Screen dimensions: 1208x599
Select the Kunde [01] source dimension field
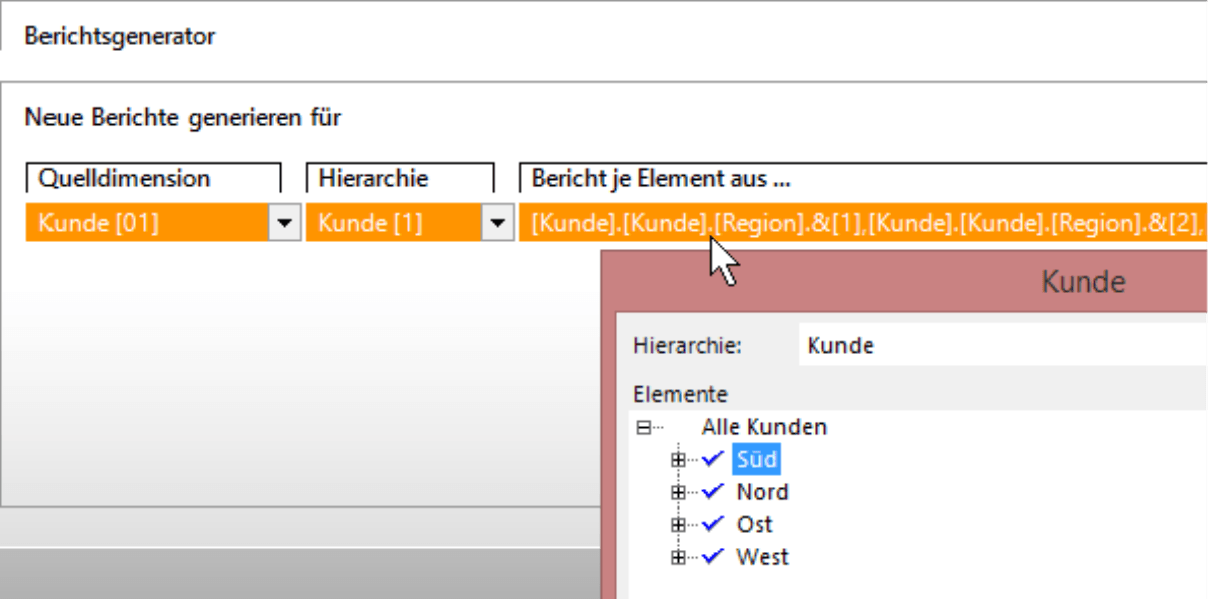[x=147, y=224]
